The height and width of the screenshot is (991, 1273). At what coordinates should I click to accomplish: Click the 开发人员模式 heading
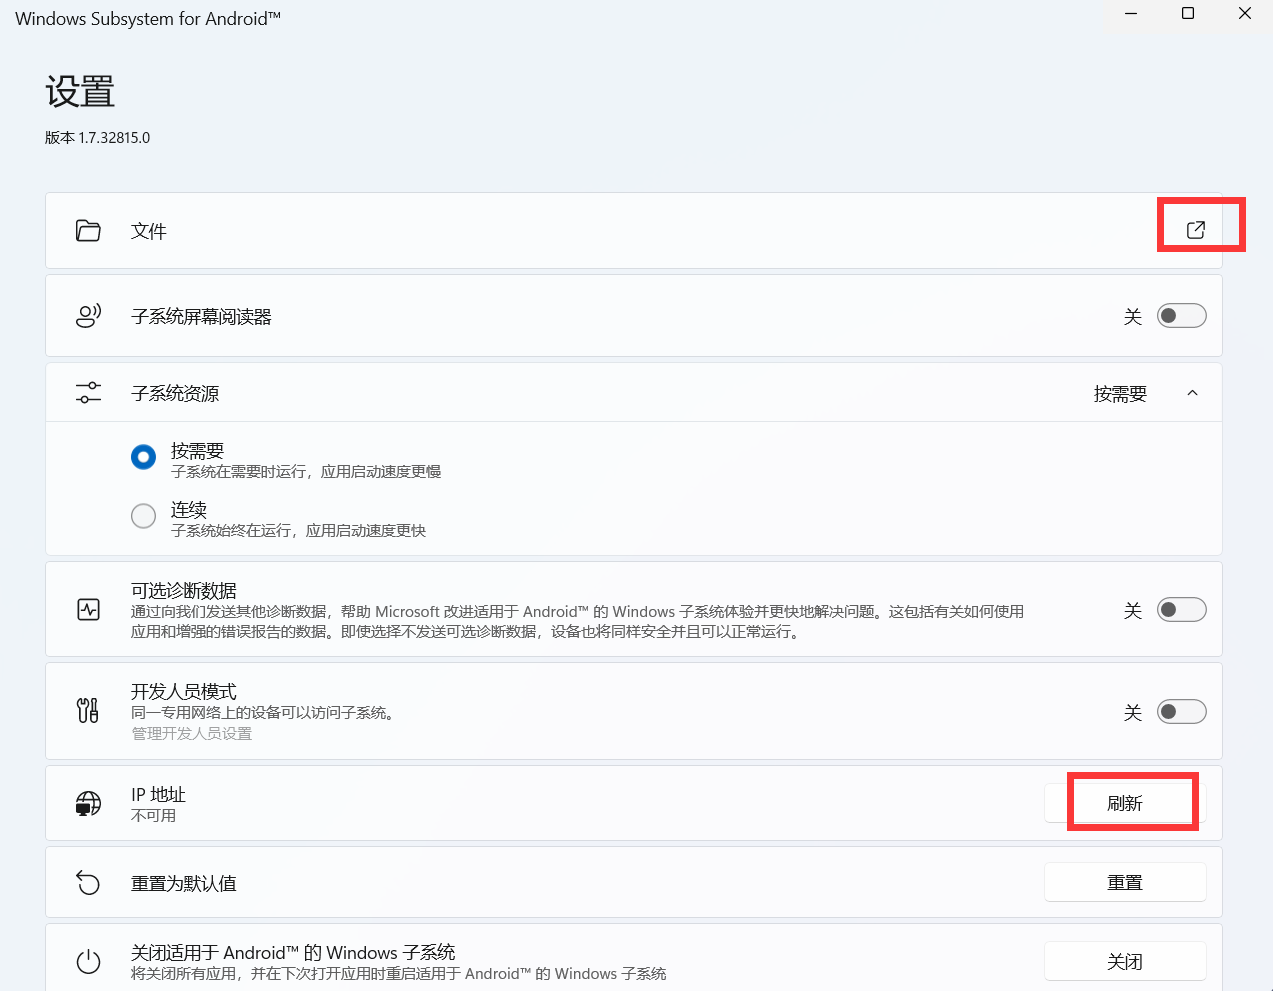pos(184,692)
